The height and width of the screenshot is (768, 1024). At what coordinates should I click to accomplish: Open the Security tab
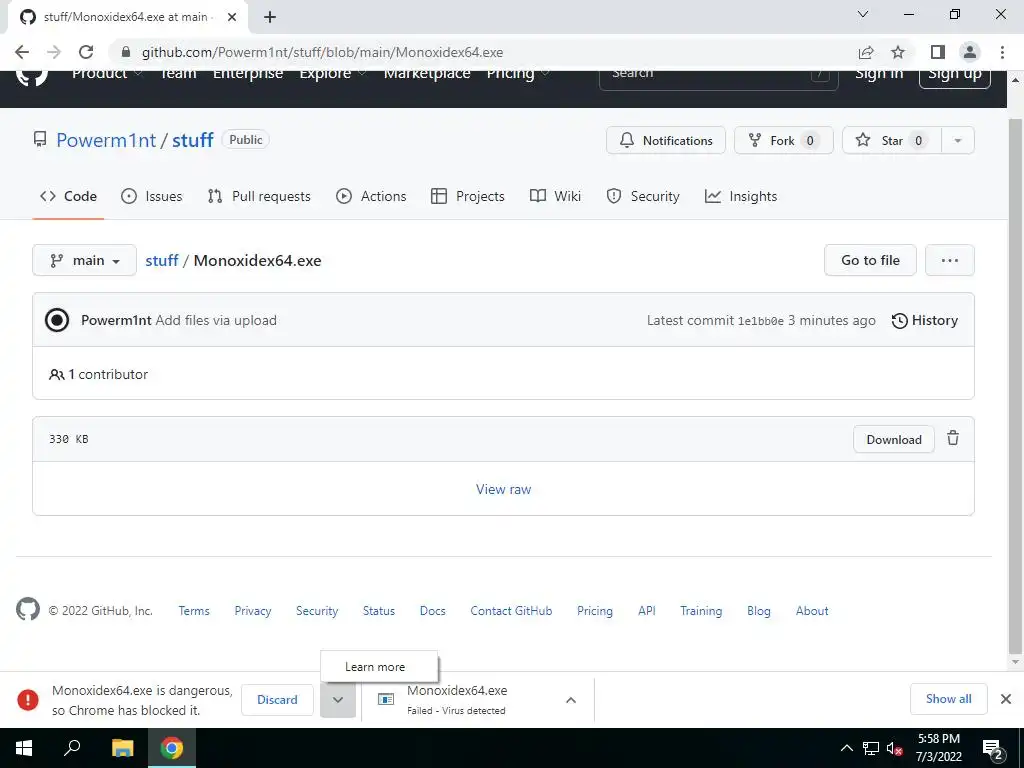click(x=643, y=197)
